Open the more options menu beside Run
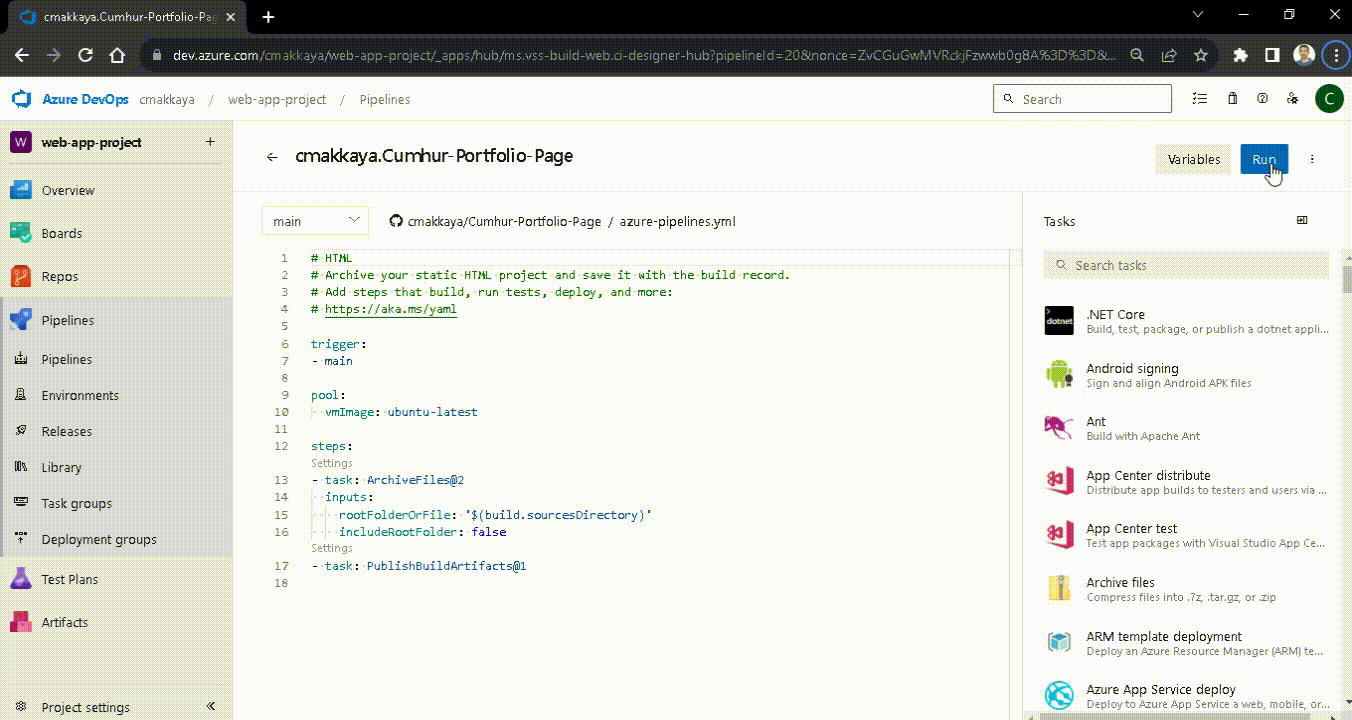 (x=1312, y=158)
